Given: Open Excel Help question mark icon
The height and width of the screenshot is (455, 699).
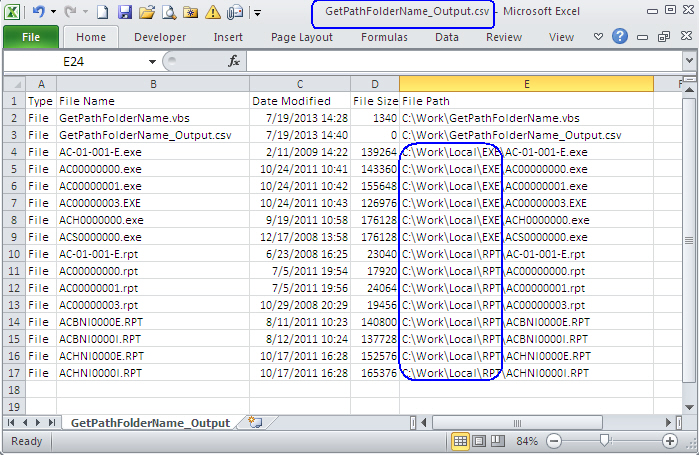Looking at the screenshot, I should [x=620, y=36].
